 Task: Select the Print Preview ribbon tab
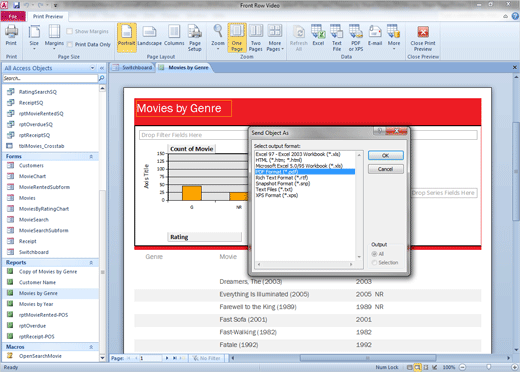coord(48,16)
